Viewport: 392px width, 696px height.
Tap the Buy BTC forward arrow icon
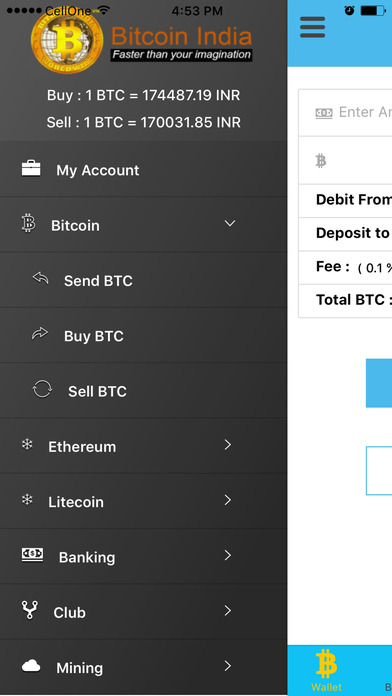click(x=40, y=333)
